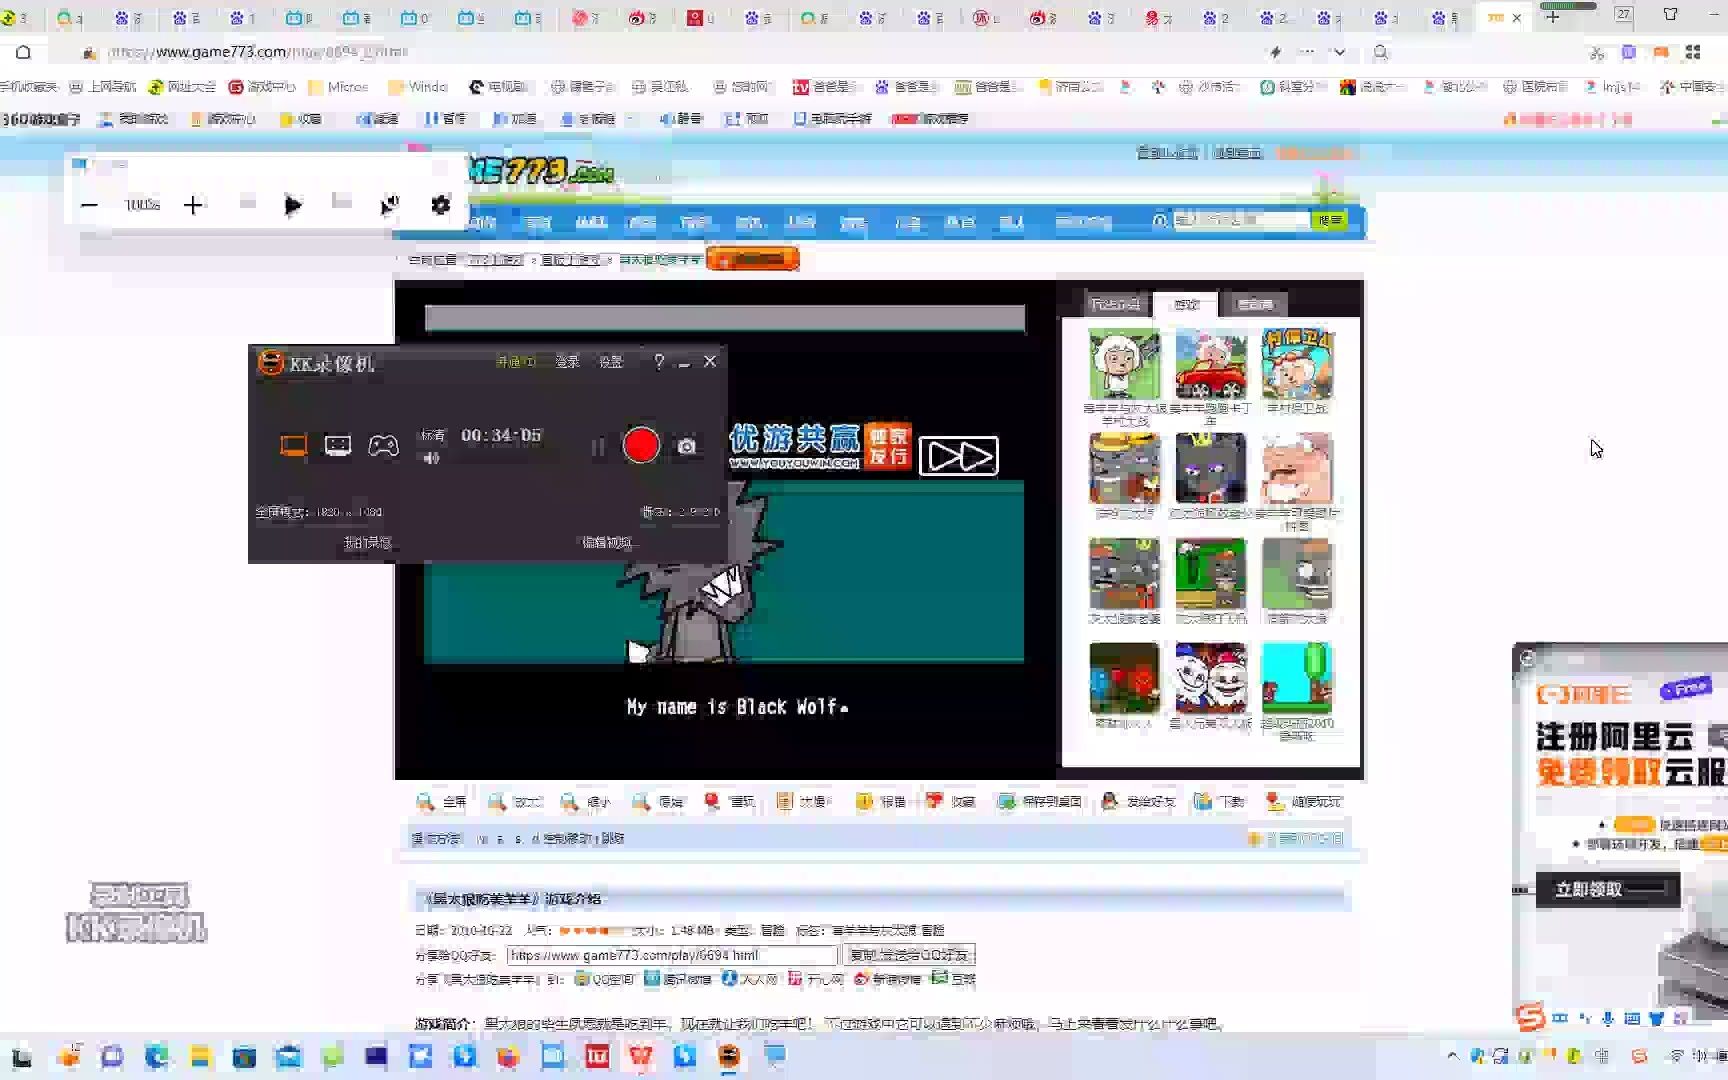Open the 标清 quality selector
This screenshot has width=1728, height=1080.
click(433, 435)
